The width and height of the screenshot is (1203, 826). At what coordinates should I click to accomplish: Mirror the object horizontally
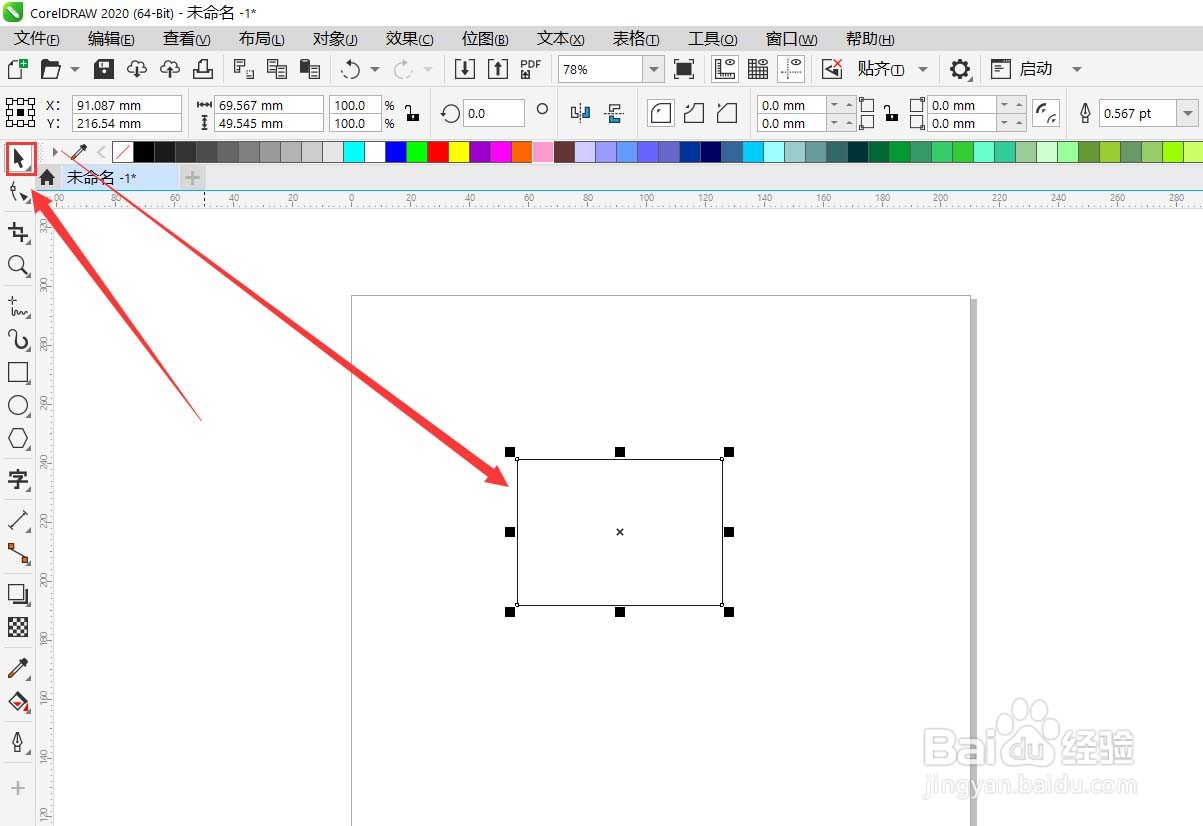click(x=581, y=113)
